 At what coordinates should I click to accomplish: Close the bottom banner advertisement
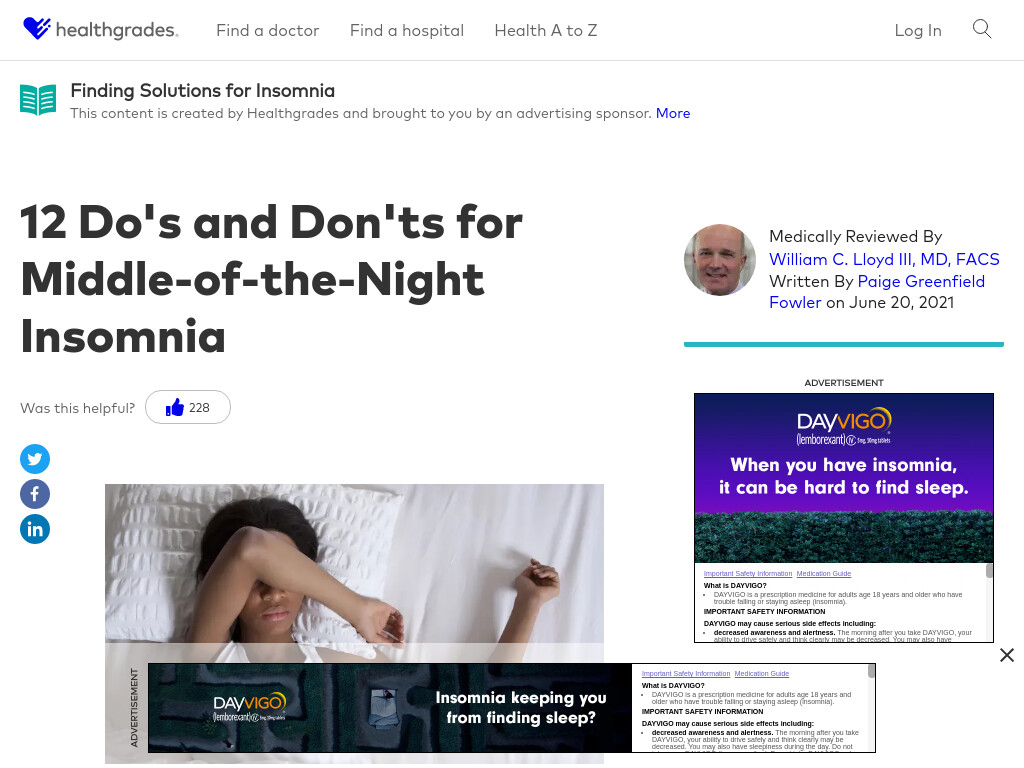coord(1006,655)
